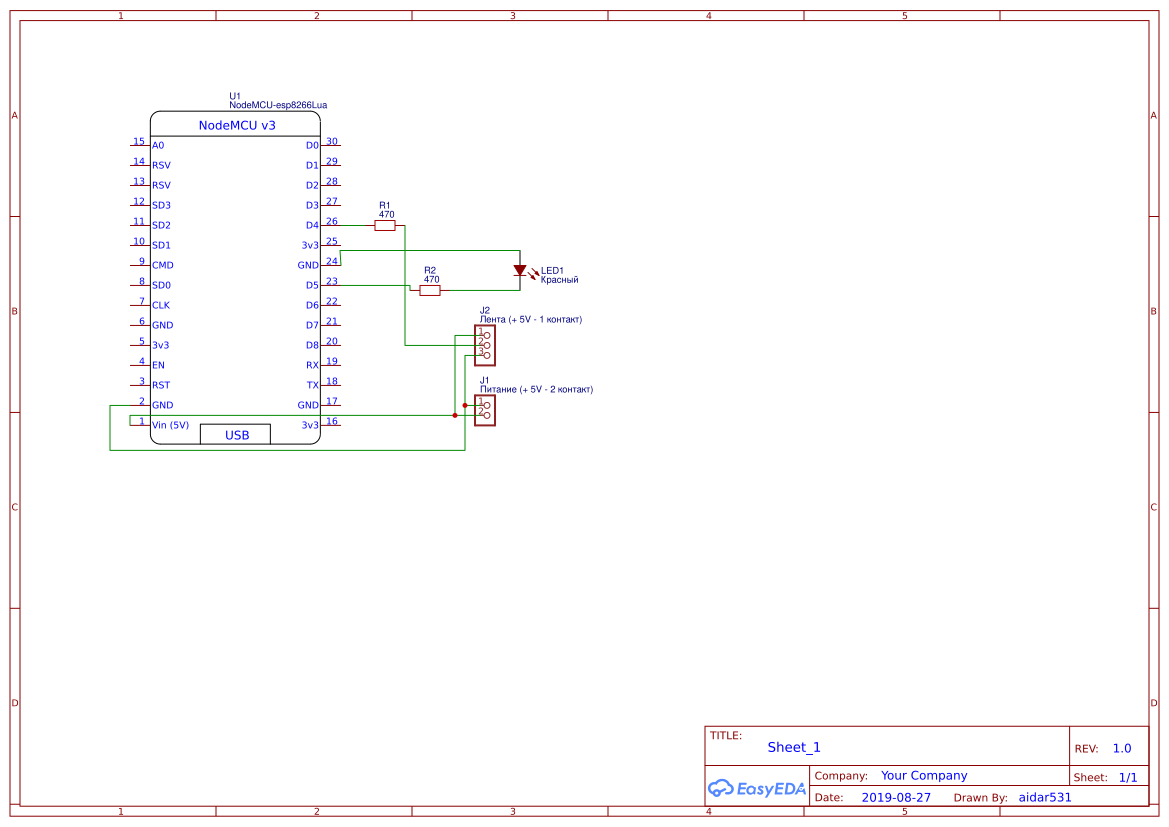1169x827 pixels.
Task: Select pin label SD3
Action: (161, 205)
